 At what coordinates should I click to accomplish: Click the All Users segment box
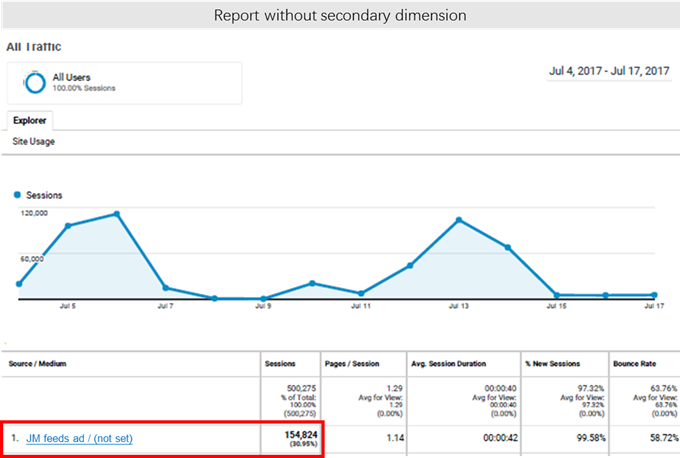(124, 83)
